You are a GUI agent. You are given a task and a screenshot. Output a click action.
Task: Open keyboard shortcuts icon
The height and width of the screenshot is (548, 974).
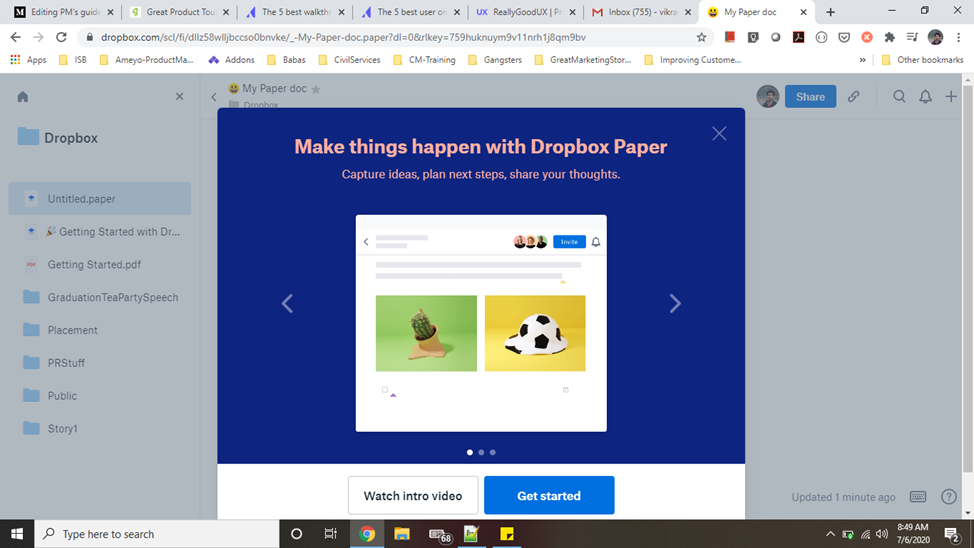(x=918, y=497)
